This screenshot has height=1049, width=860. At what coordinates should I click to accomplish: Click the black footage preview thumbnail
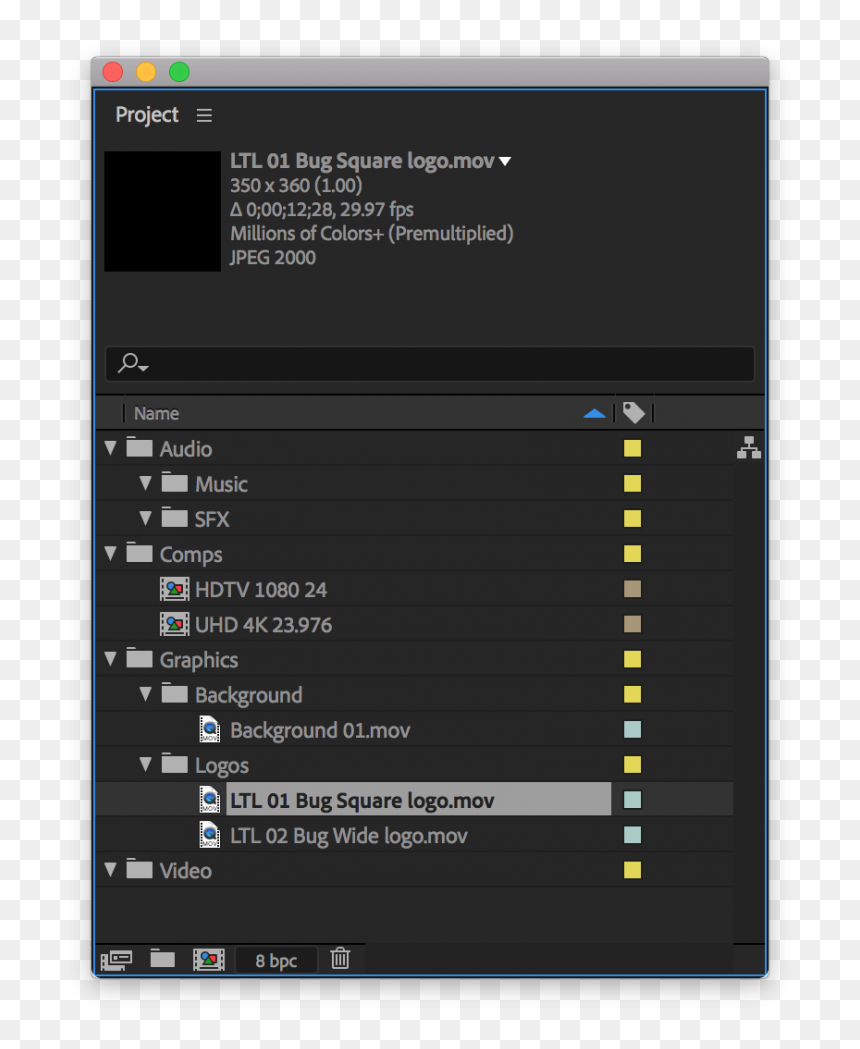pyautogui.click(x=163, y=211)
